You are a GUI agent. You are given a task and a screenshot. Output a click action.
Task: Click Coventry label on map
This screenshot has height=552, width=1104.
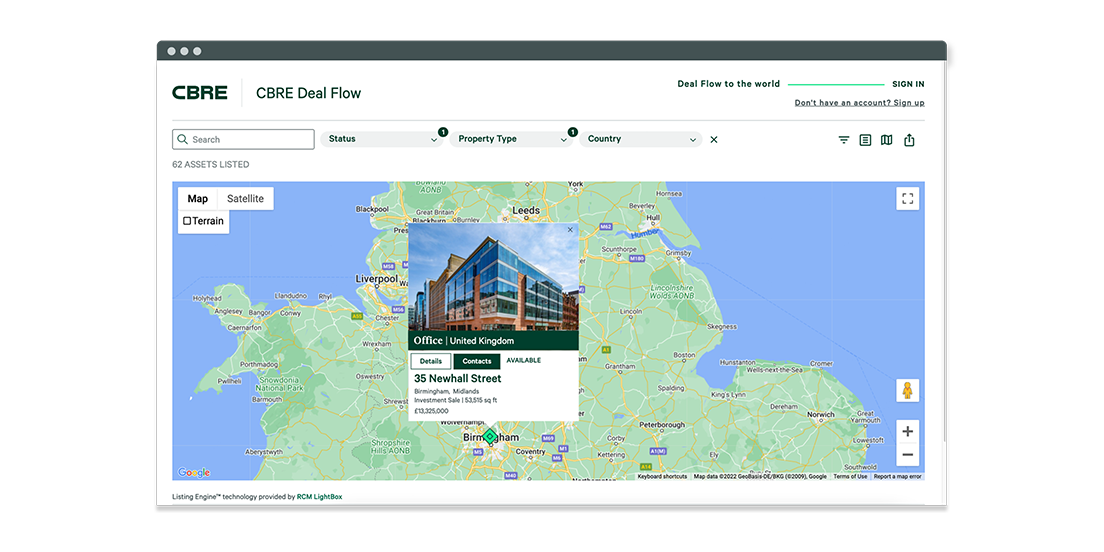(x=531, y=452)
